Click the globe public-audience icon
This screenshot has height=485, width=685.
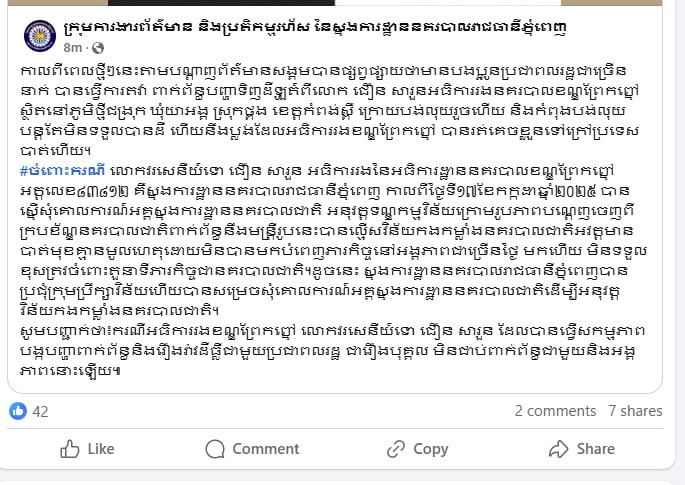pos(98,48)
